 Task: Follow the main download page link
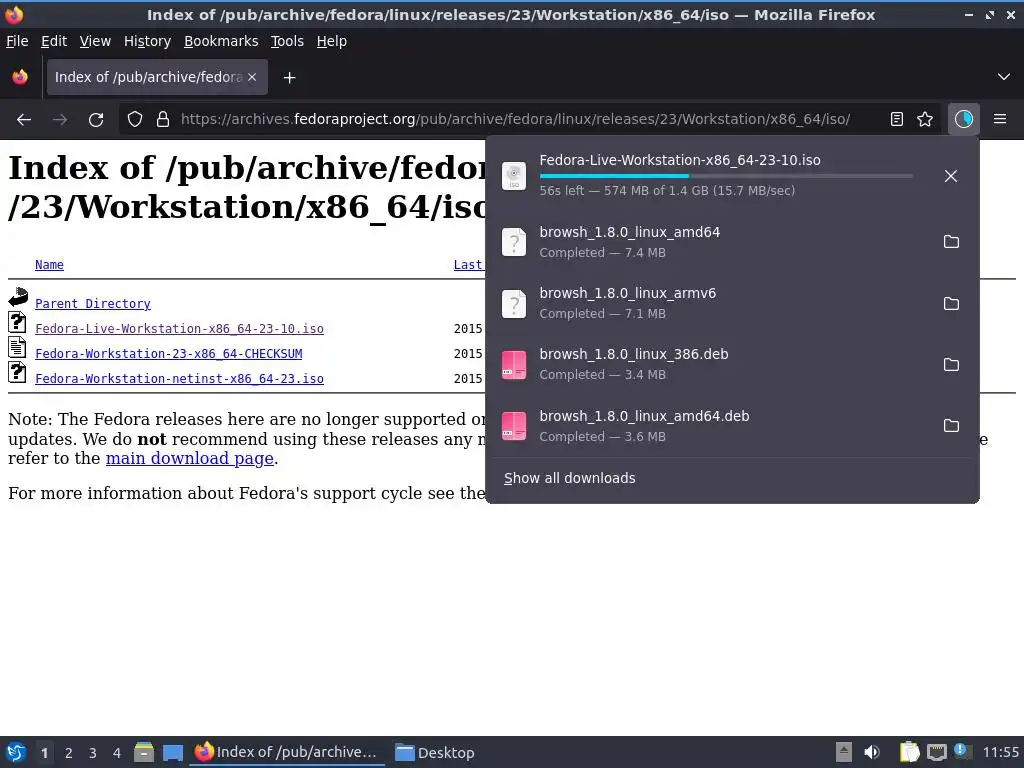pos(189,458)
